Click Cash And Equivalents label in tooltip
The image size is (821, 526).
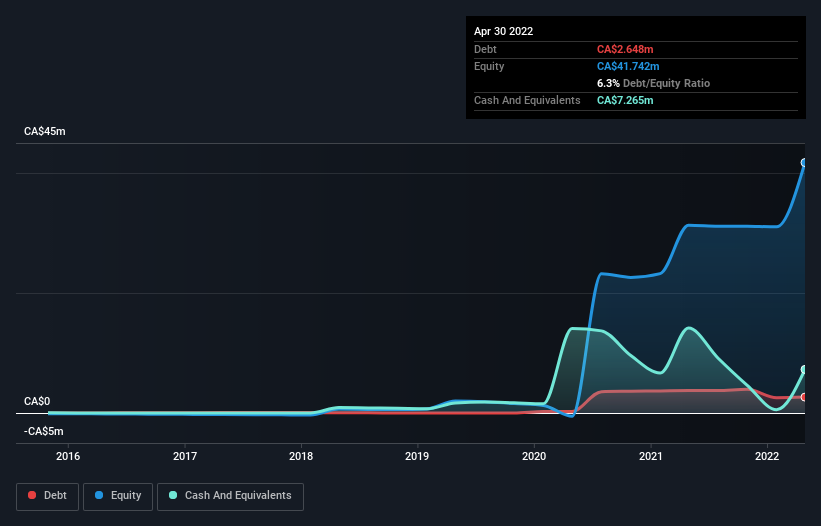tap(527, 100)
